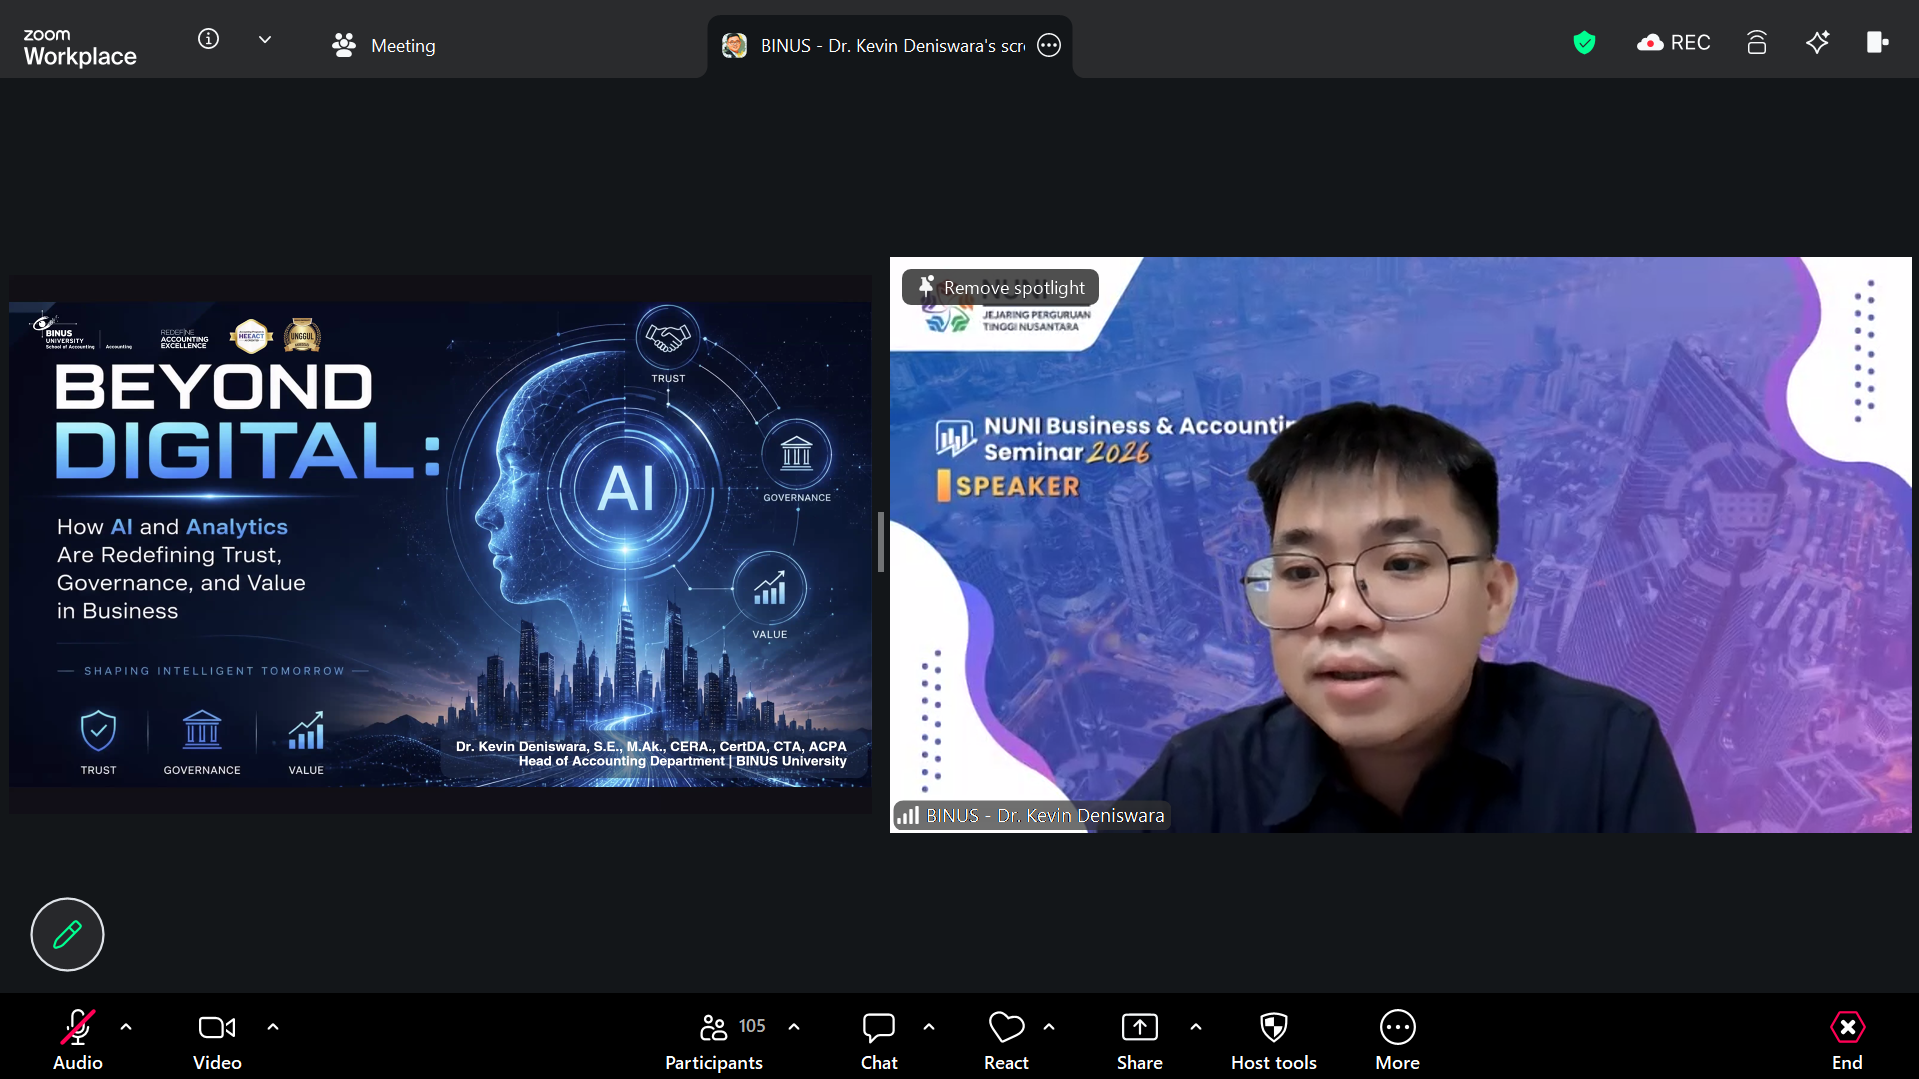Open the React heart menu
This screenshot has width=1919, height=1079.
1006,1040
